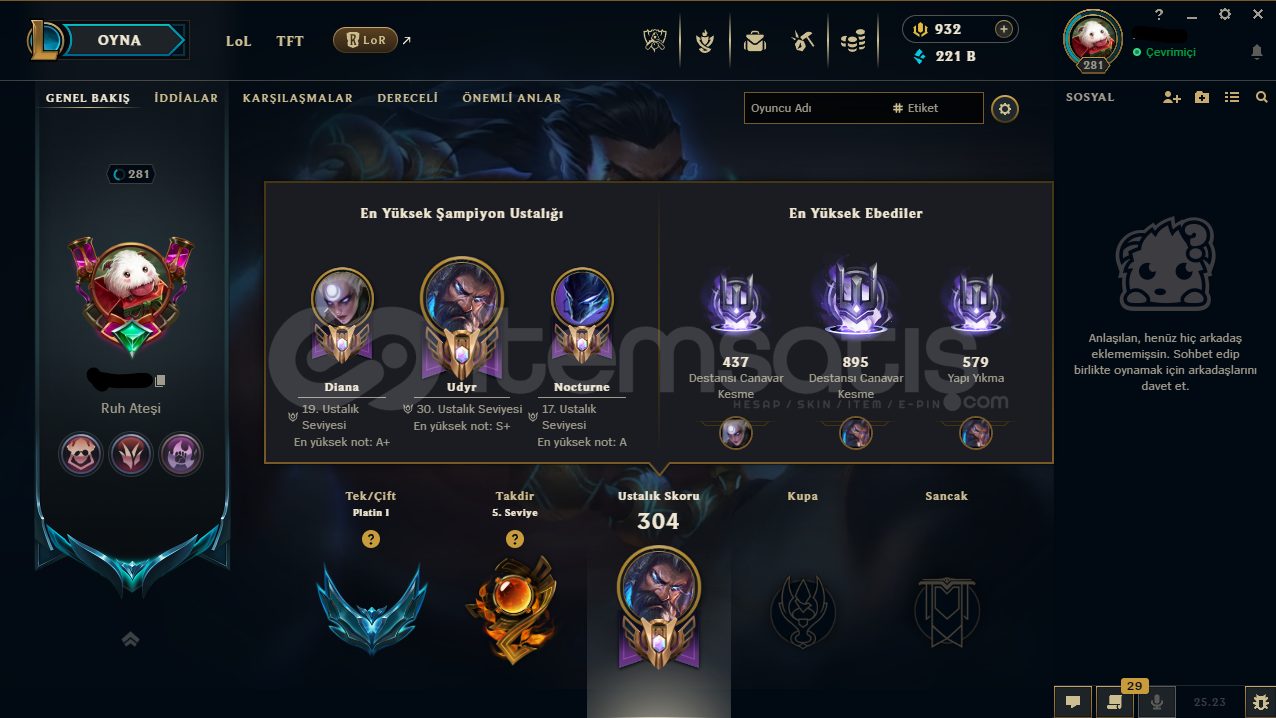Image resolution: width=1276 pixels, height=718 pixels.
Task: Click the add friend icon in Social
Action: (x=1172, y=97)
